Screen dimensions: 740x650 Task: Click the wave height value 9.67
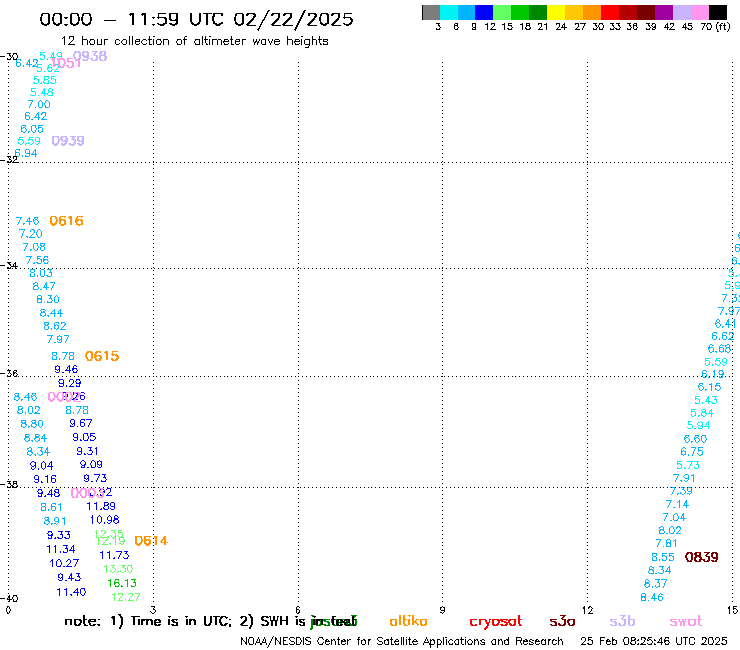[x=81, y=423]
